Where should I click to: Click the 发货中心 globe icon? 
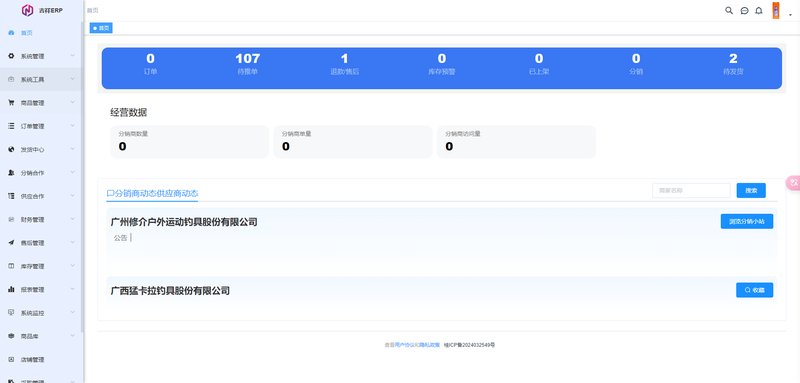pyautogui.click(x=11, y=149)
